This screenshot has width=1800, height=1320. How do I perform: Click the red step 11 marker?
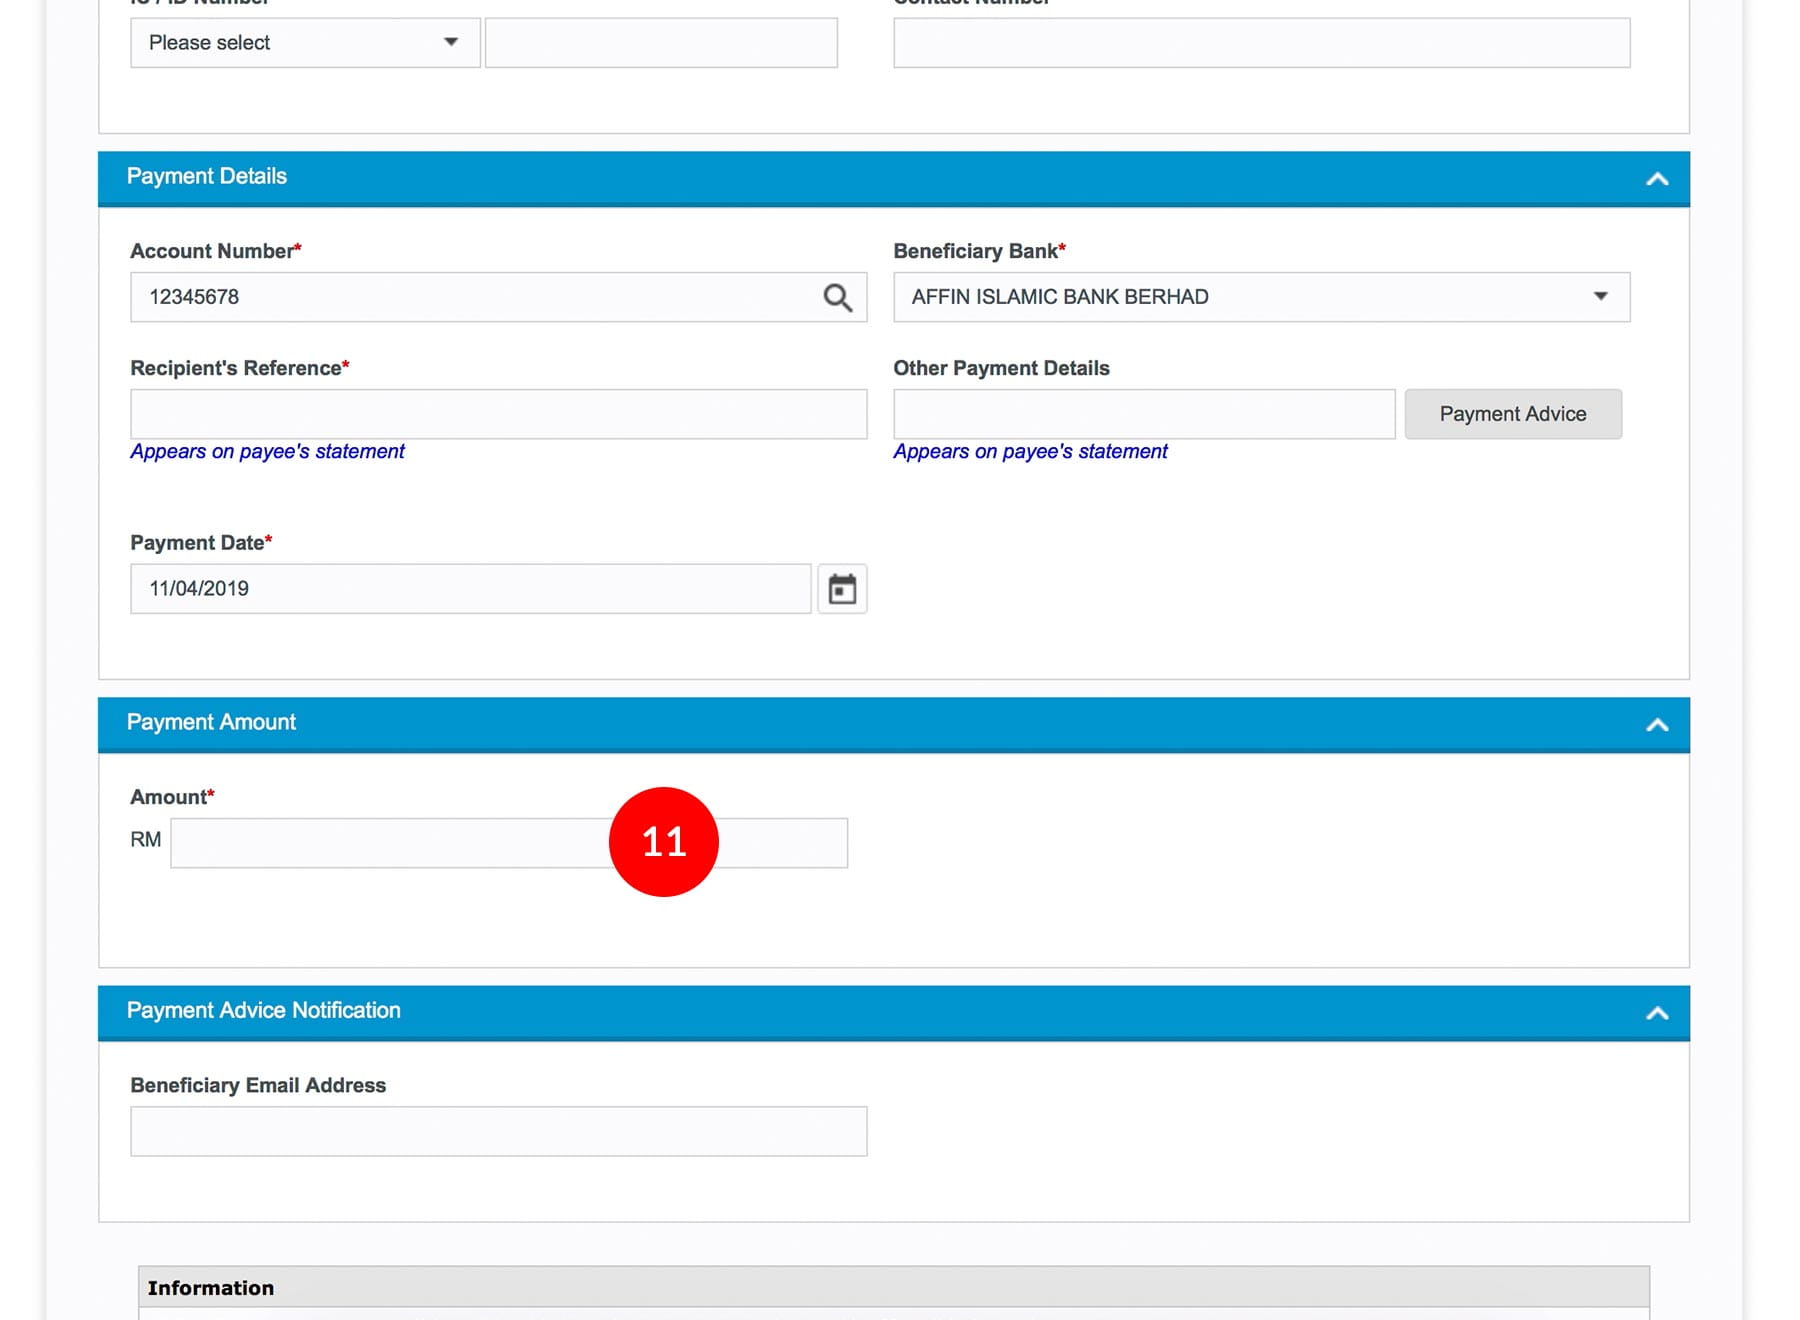[663, 842]
